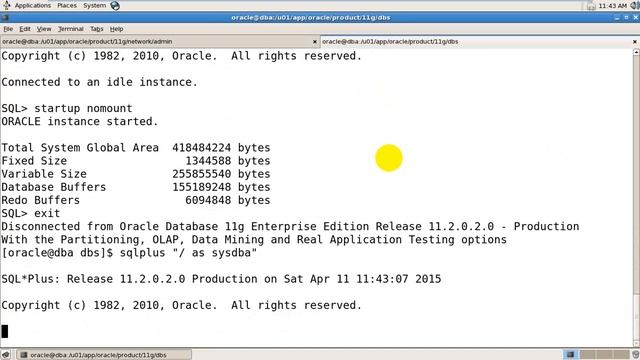The height and width of the screenshot is (360, 640).
Task: Click the value 255855540
Action: [x=202, y=174]
